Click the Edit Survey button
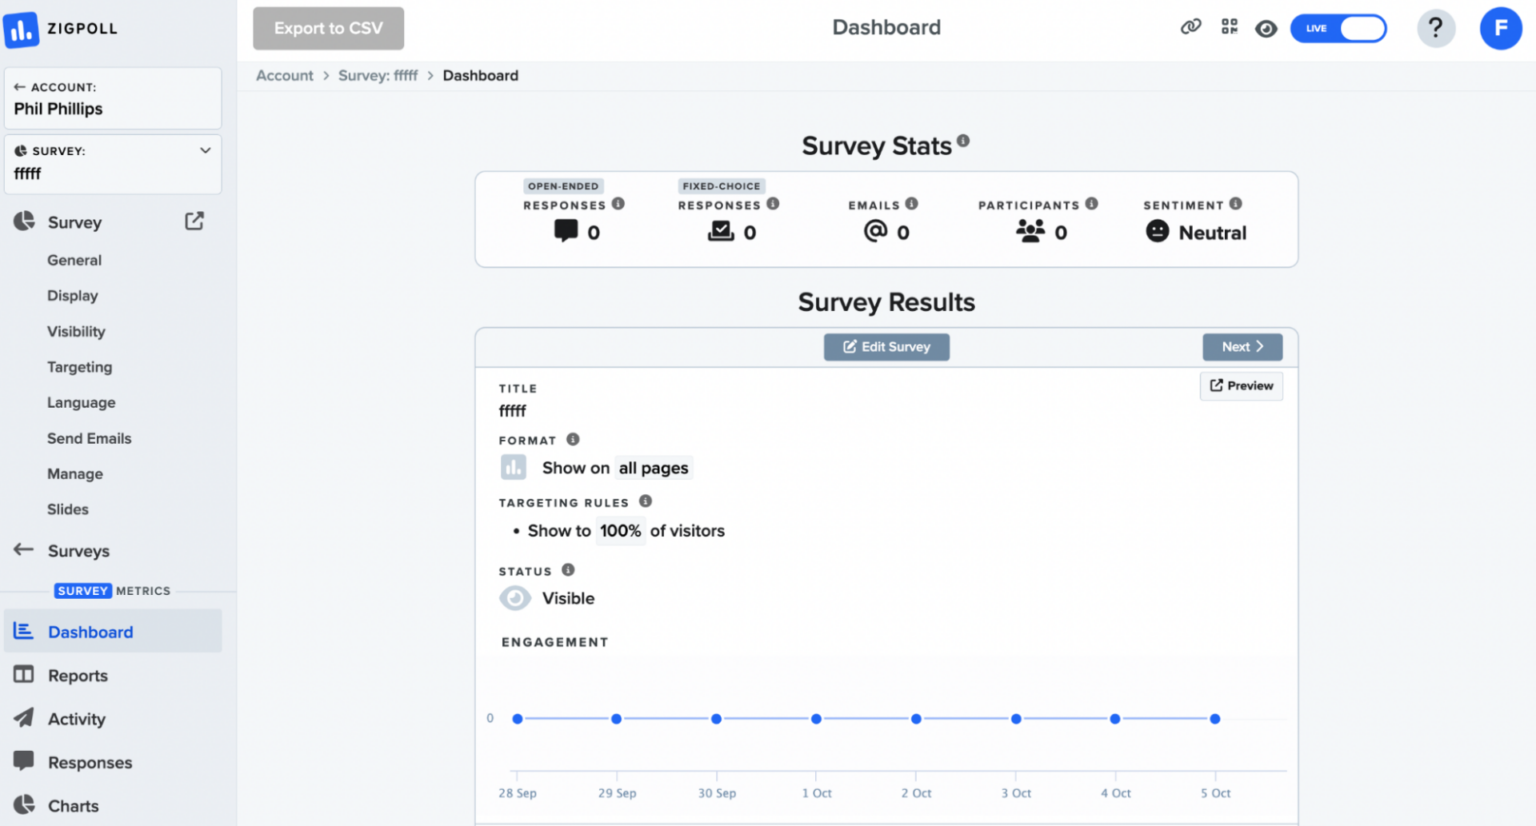This screenshot has width=1536, height=826. (x=886, y=347)
